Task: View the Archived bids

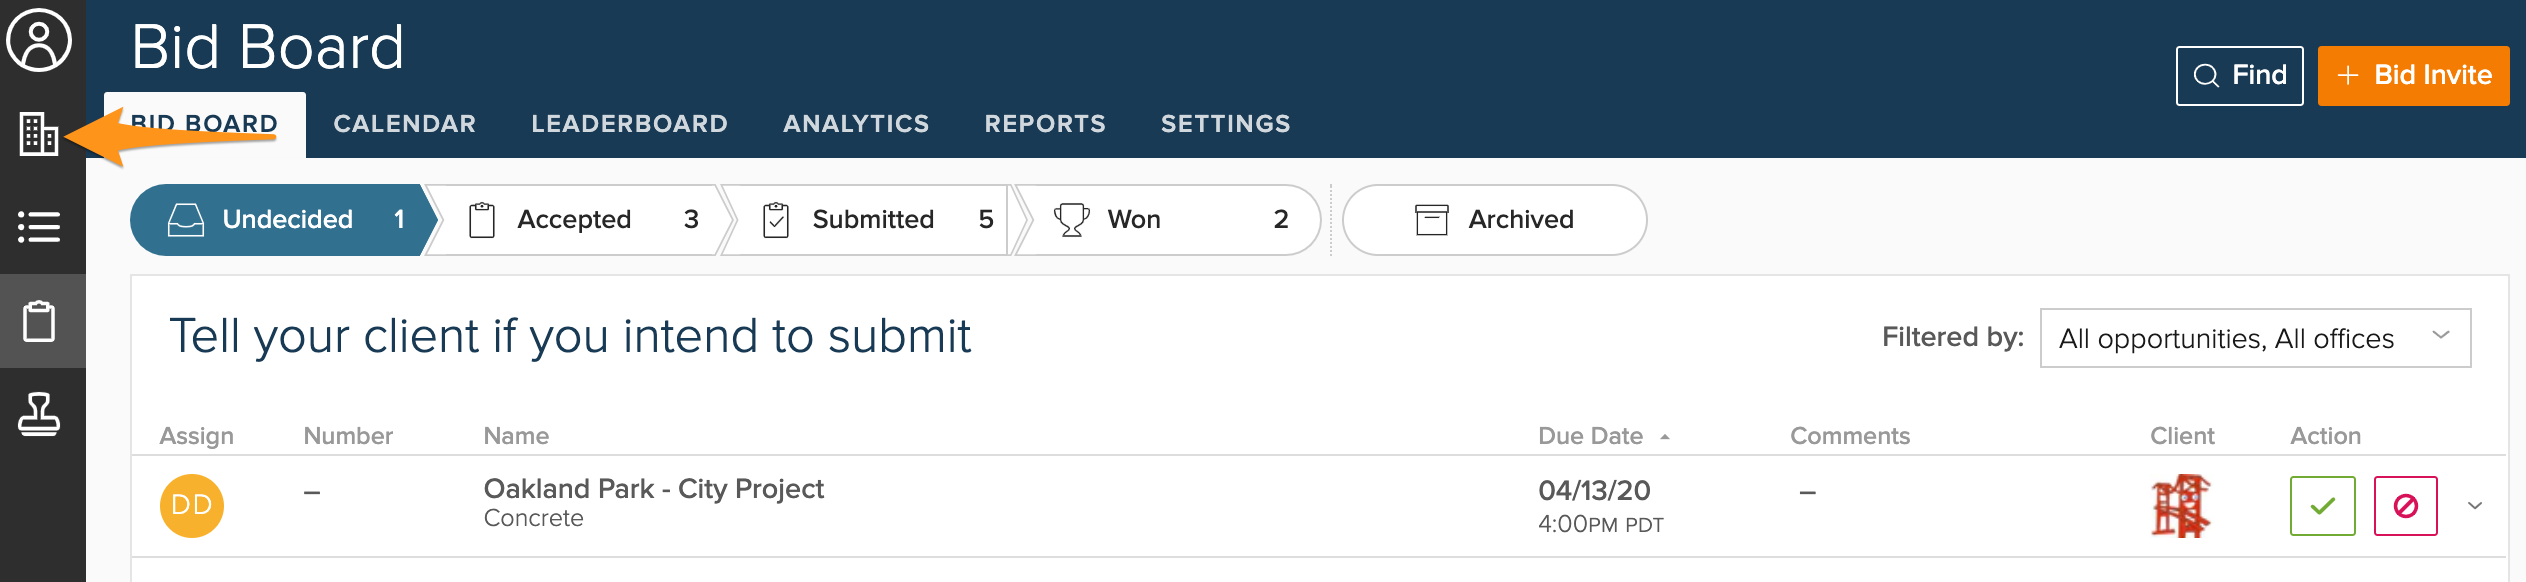Action: coord(1494,220)
